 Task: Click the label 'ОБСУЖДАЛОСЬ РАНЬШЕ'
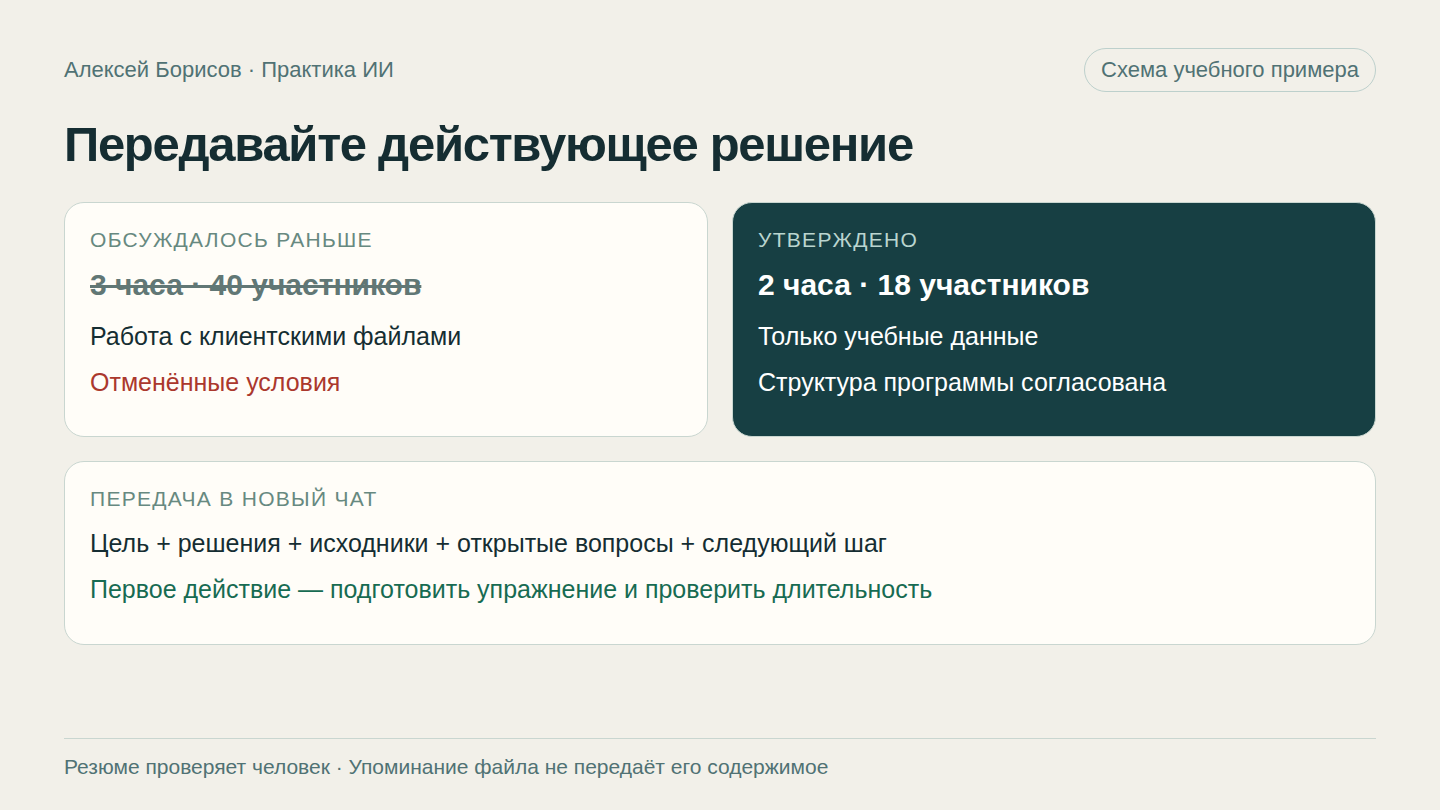point(231,240)
